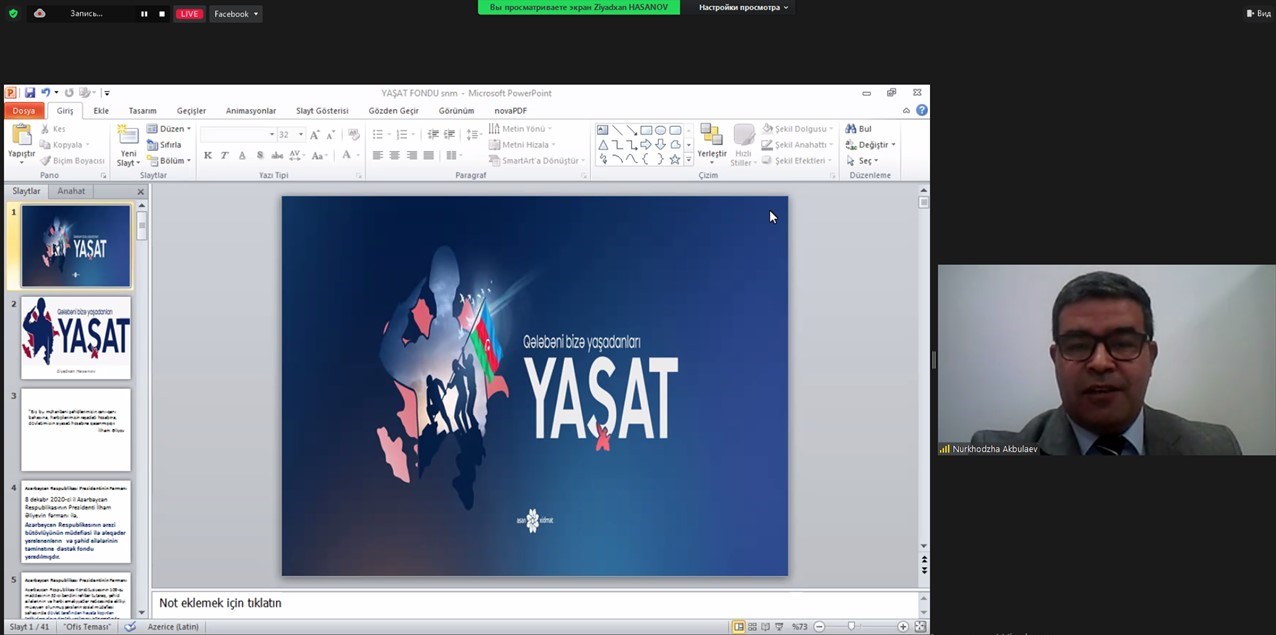Open the Düzen layout dropdown
Viewport: 1276px width, 635px height.
click(x=169, y=129)
